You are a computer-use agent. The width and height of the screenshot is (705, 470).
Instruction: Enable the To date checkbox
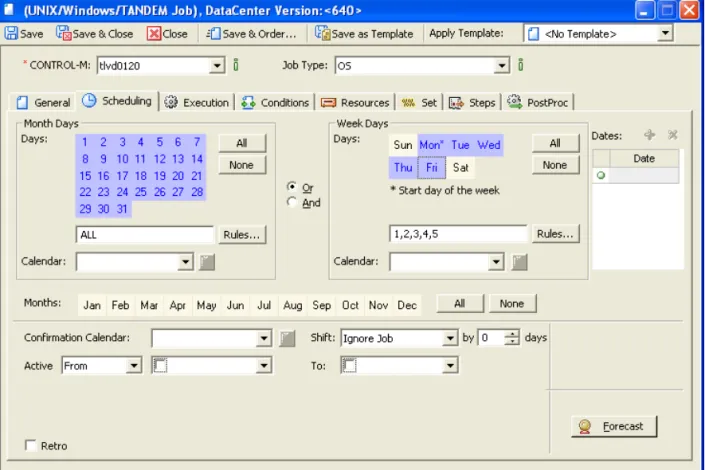click(350, 366)
